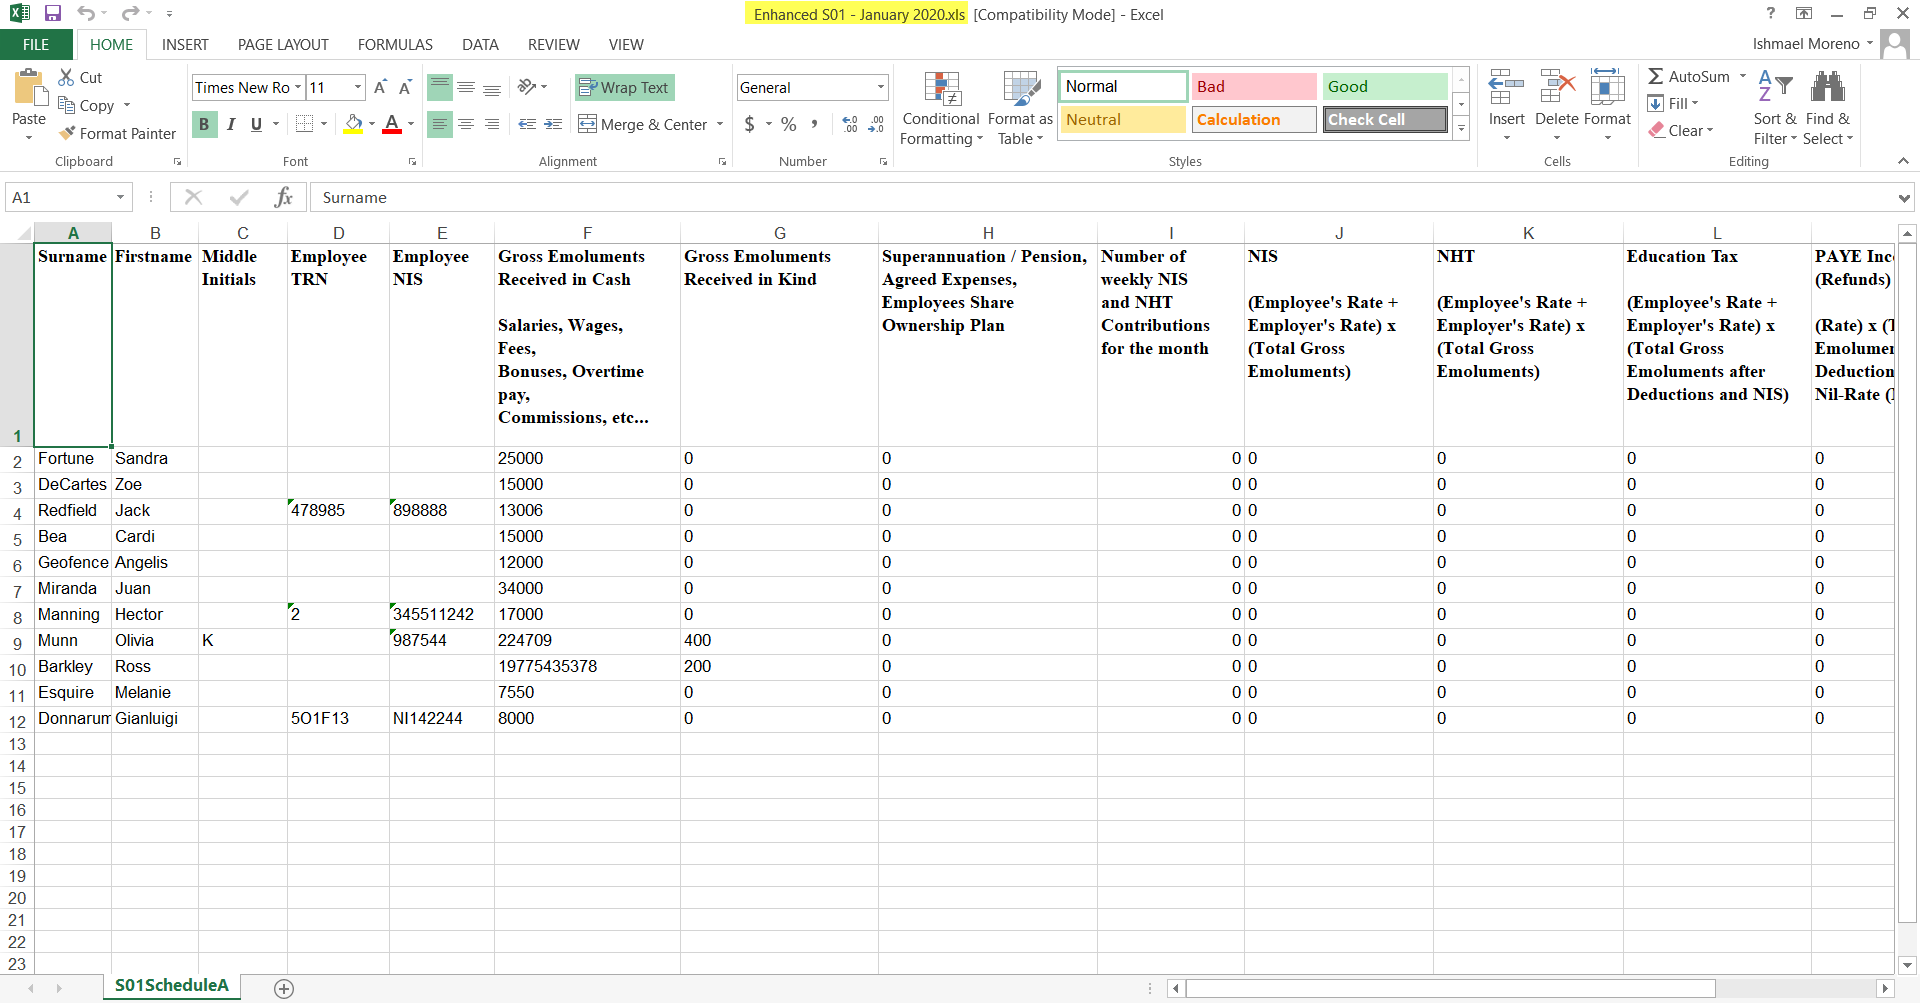The height and width of the screenshot is (1003, 1920).
Task: Click the Increase Decimal icon
Action: tap(850, 124)
